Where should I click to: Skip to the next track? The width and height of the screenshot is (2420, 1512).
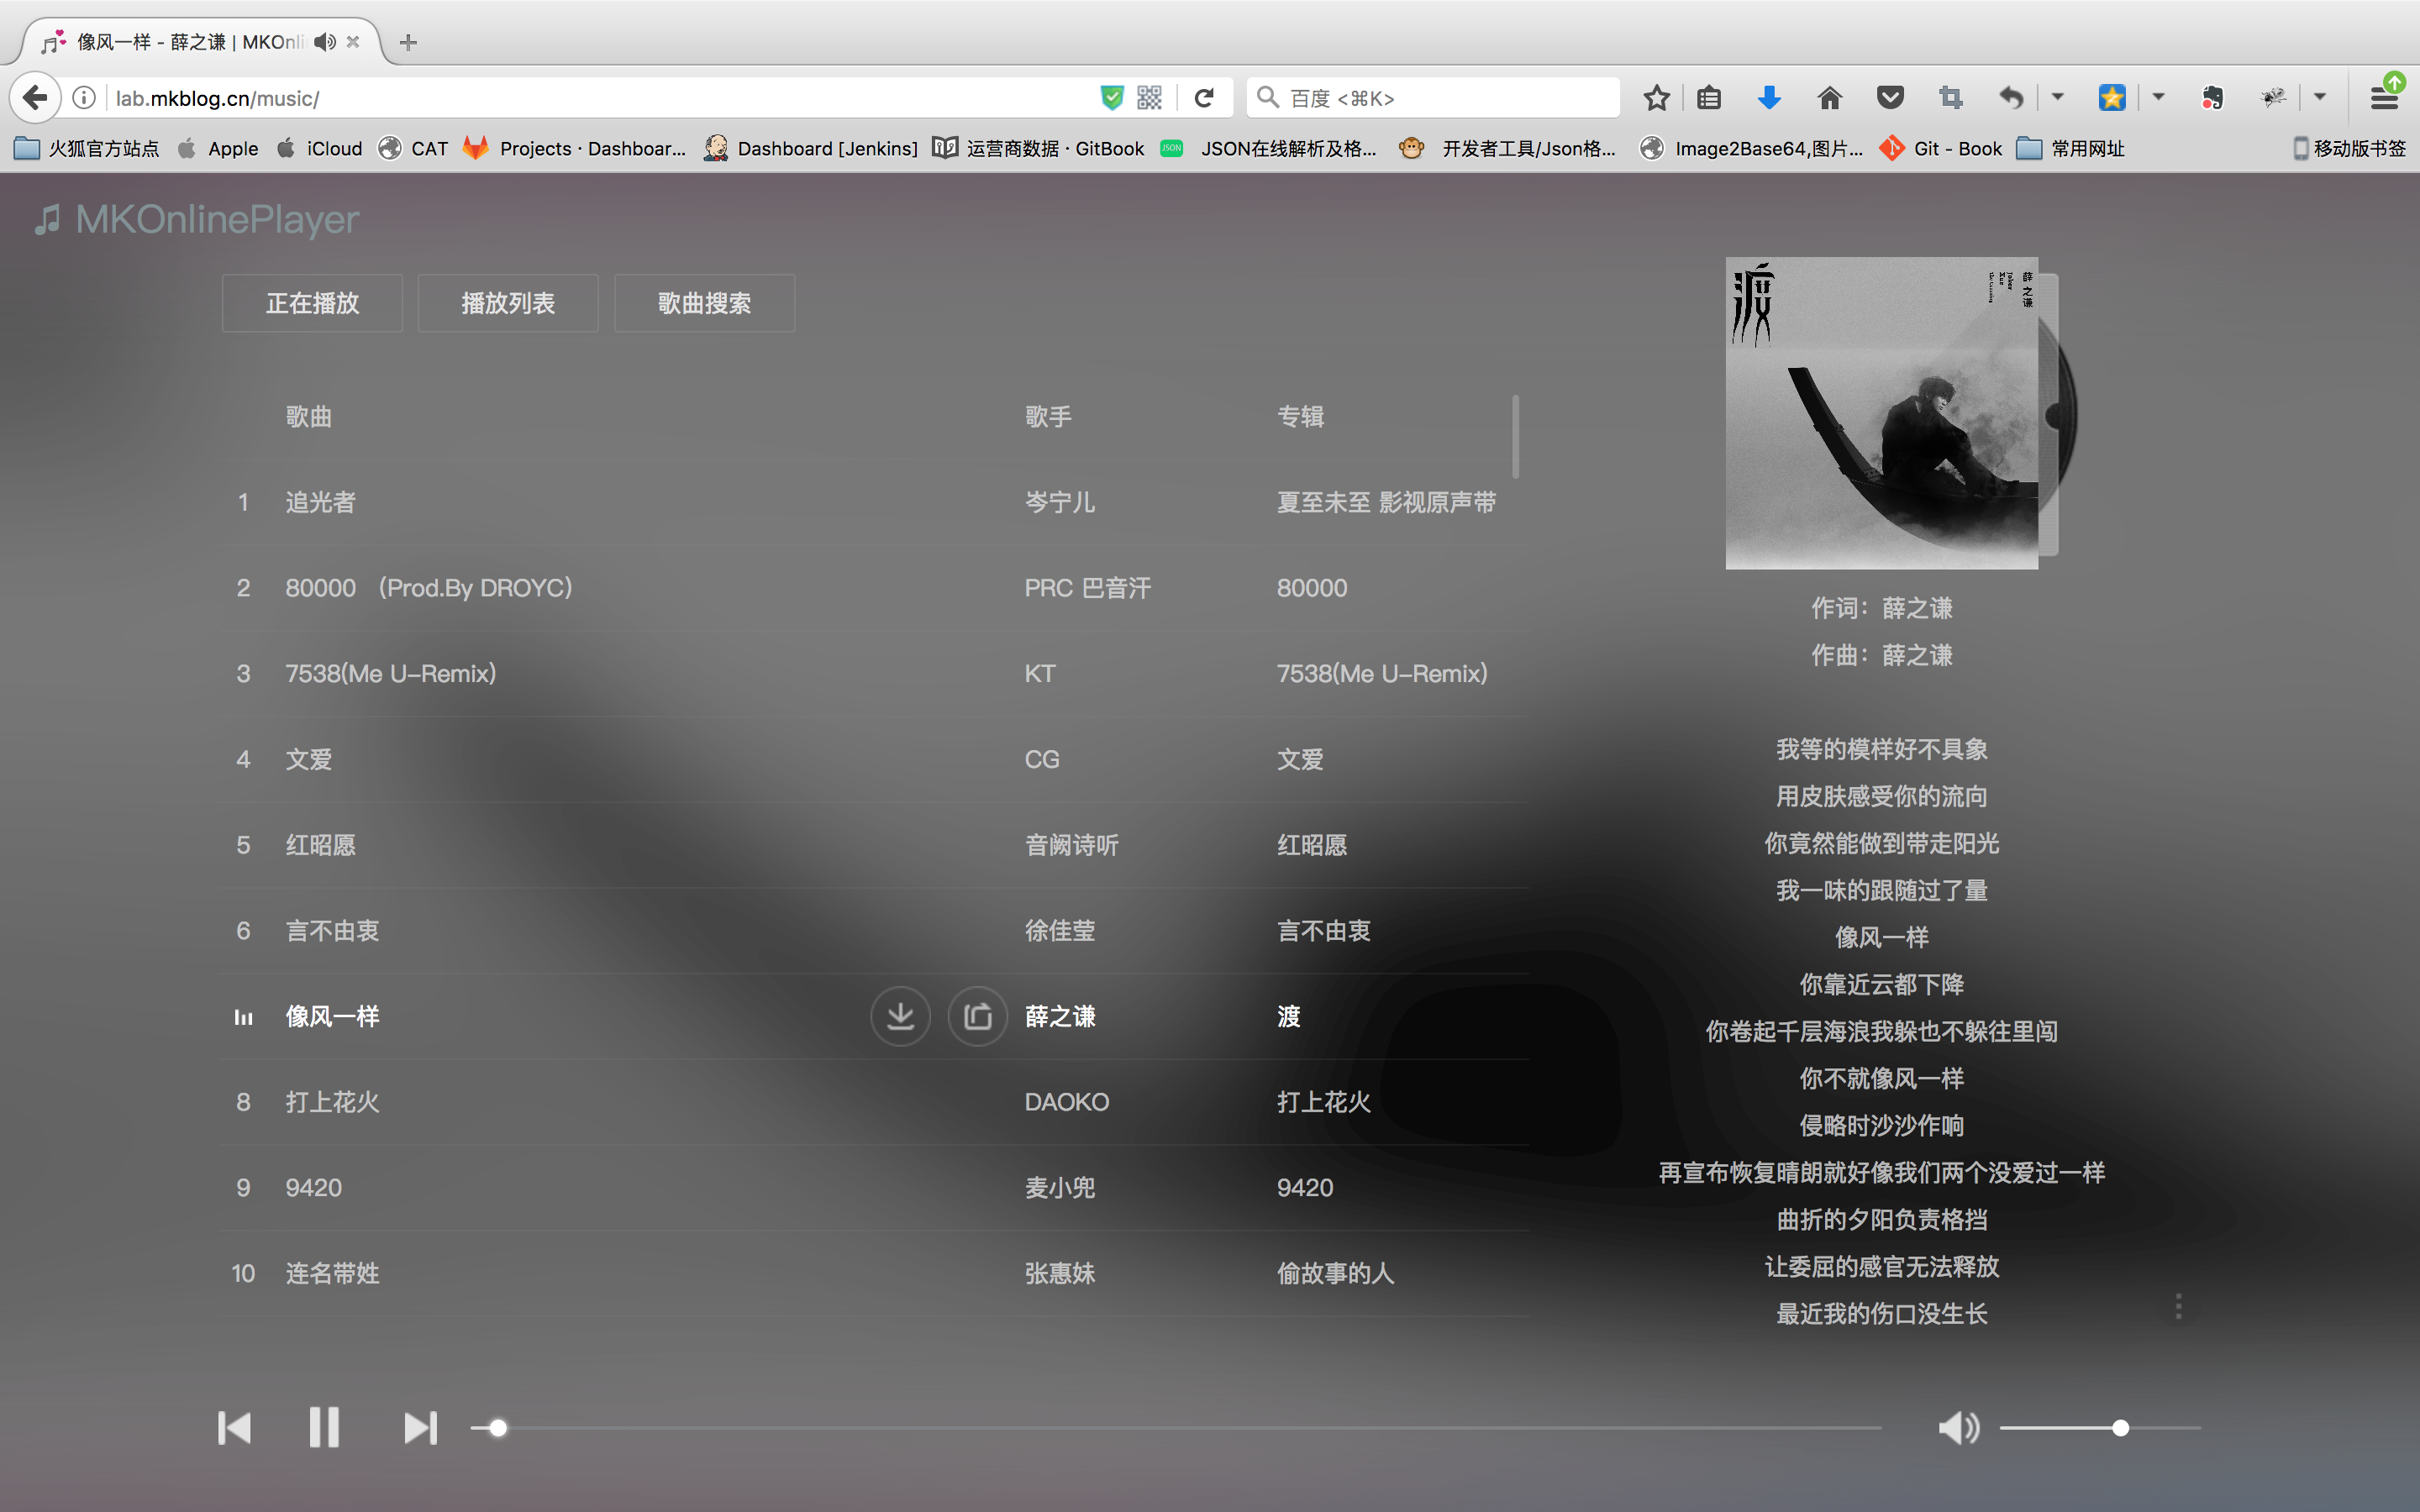(420, 1428)
